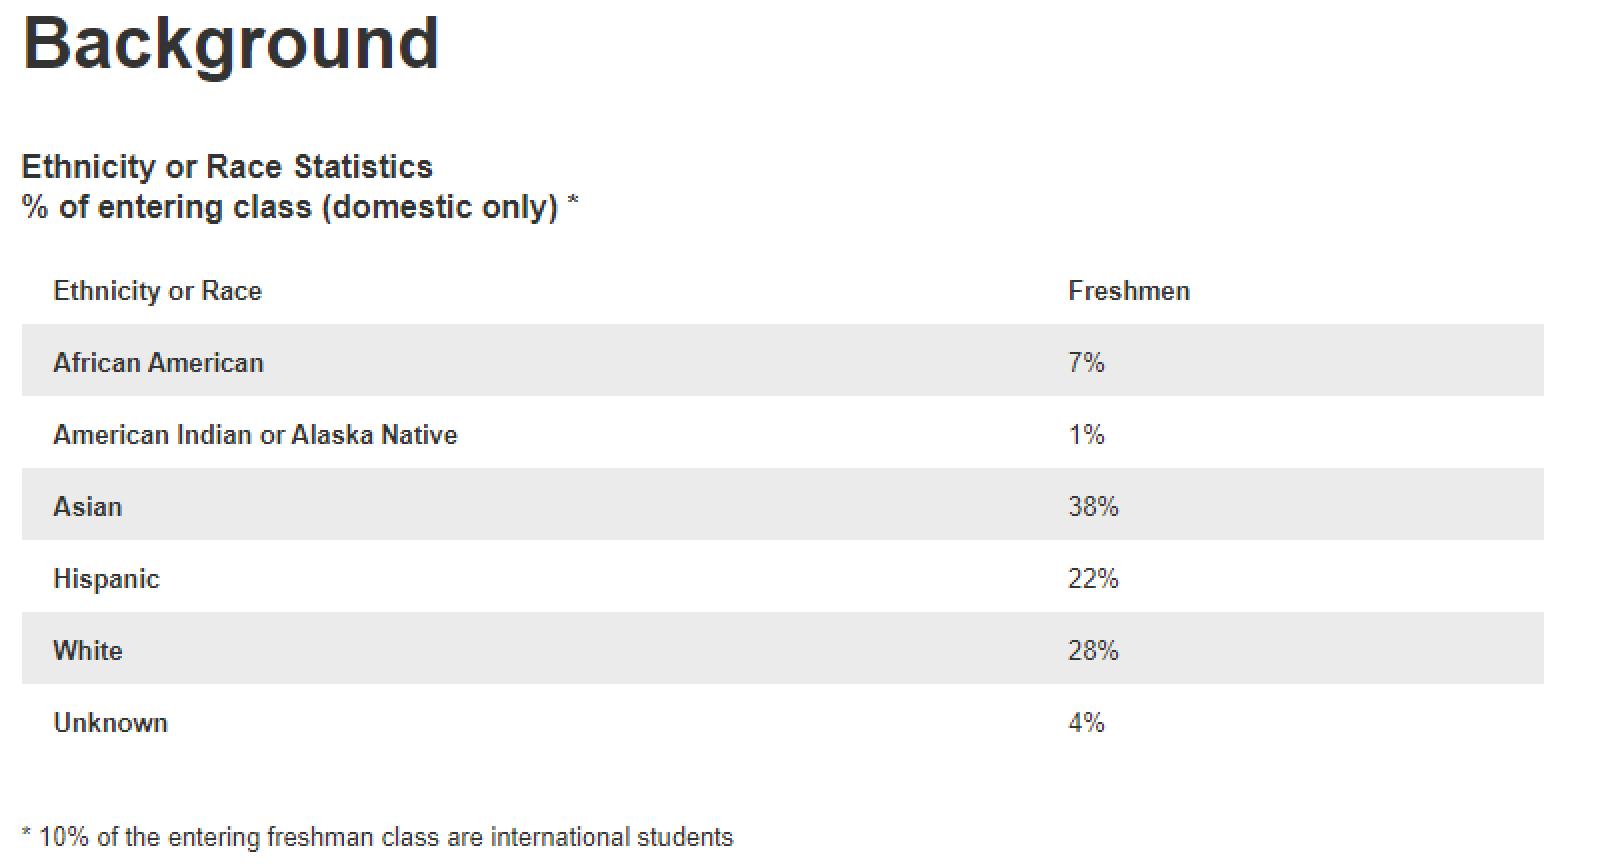
Task: Click the 22% value for Hispanic
Action: [1093, 579]
